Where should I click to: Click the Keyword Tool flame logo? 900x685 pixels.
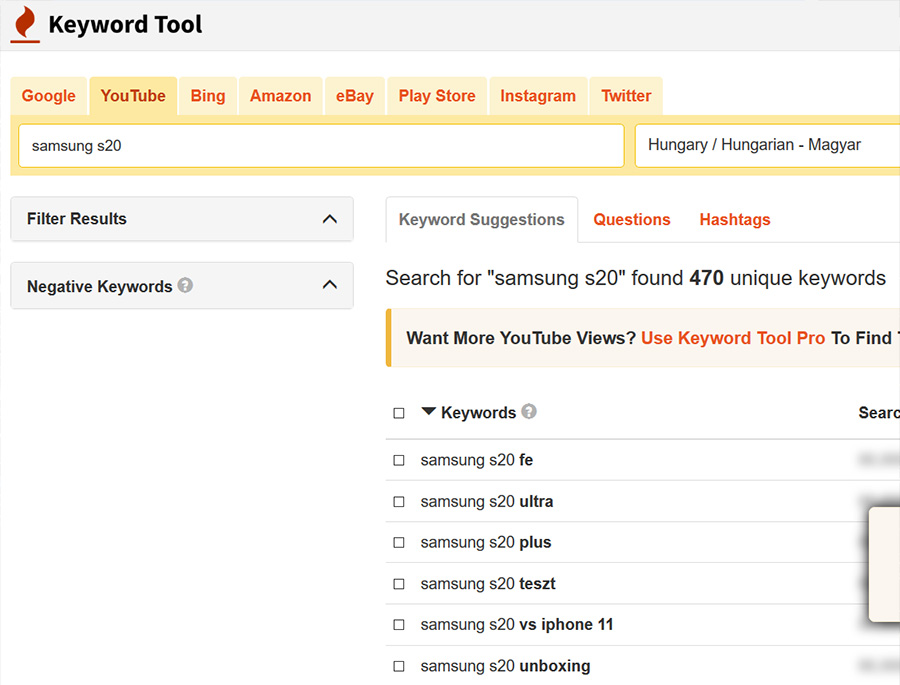25,24
